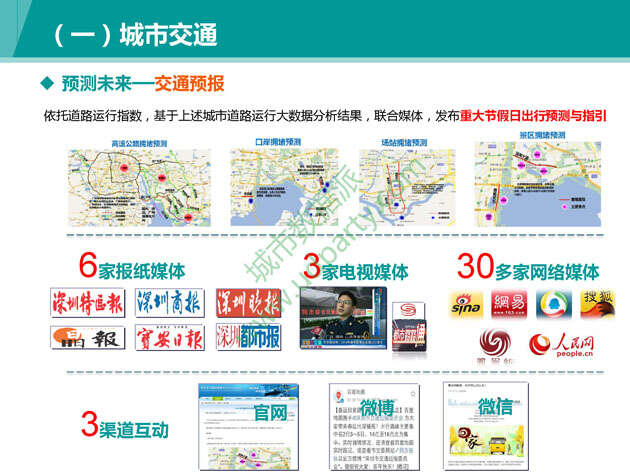
Task: Click the TV news anchor screenshot
Action: click(343, 317)
